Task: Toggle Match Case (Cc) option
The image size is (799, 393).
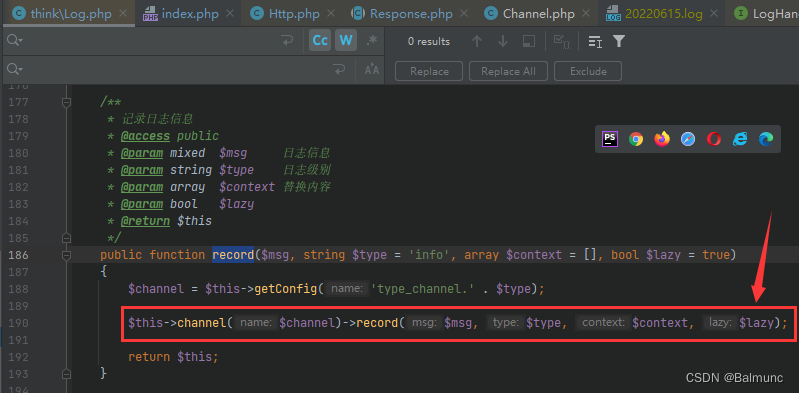Action: coord(320,40)
